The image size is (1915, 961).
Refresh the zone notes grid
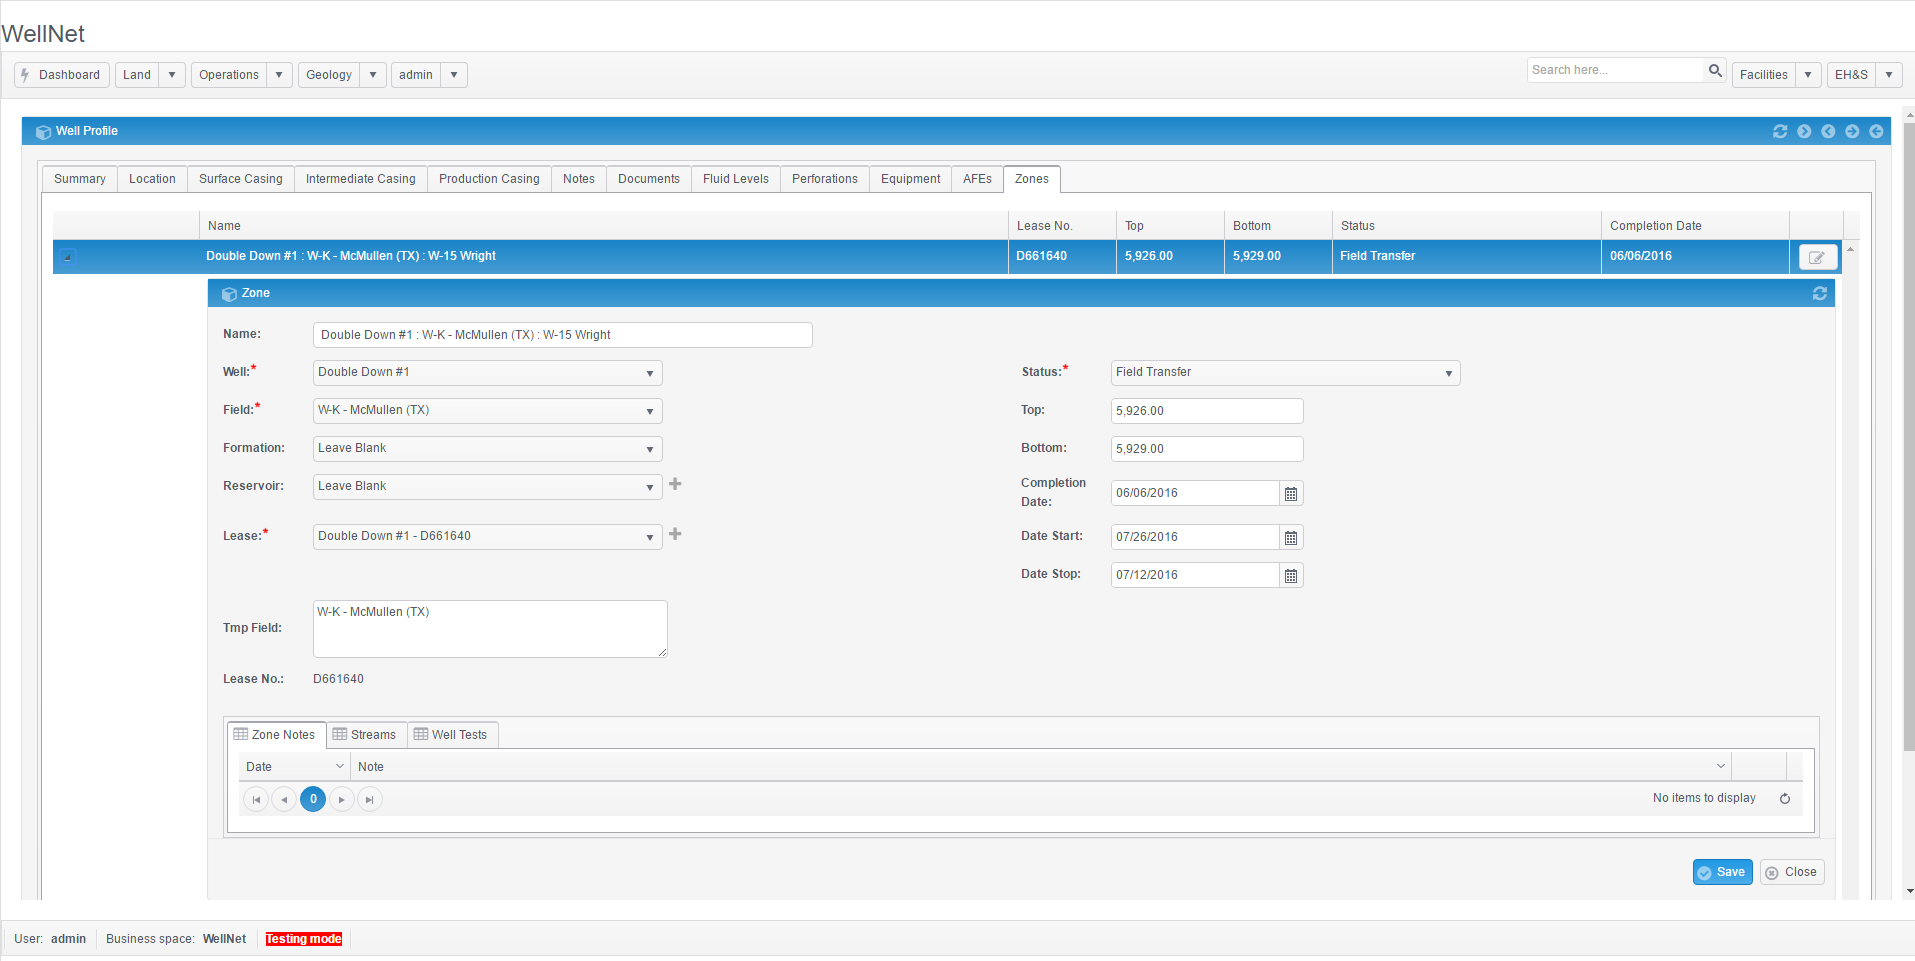coord(1785,798)
